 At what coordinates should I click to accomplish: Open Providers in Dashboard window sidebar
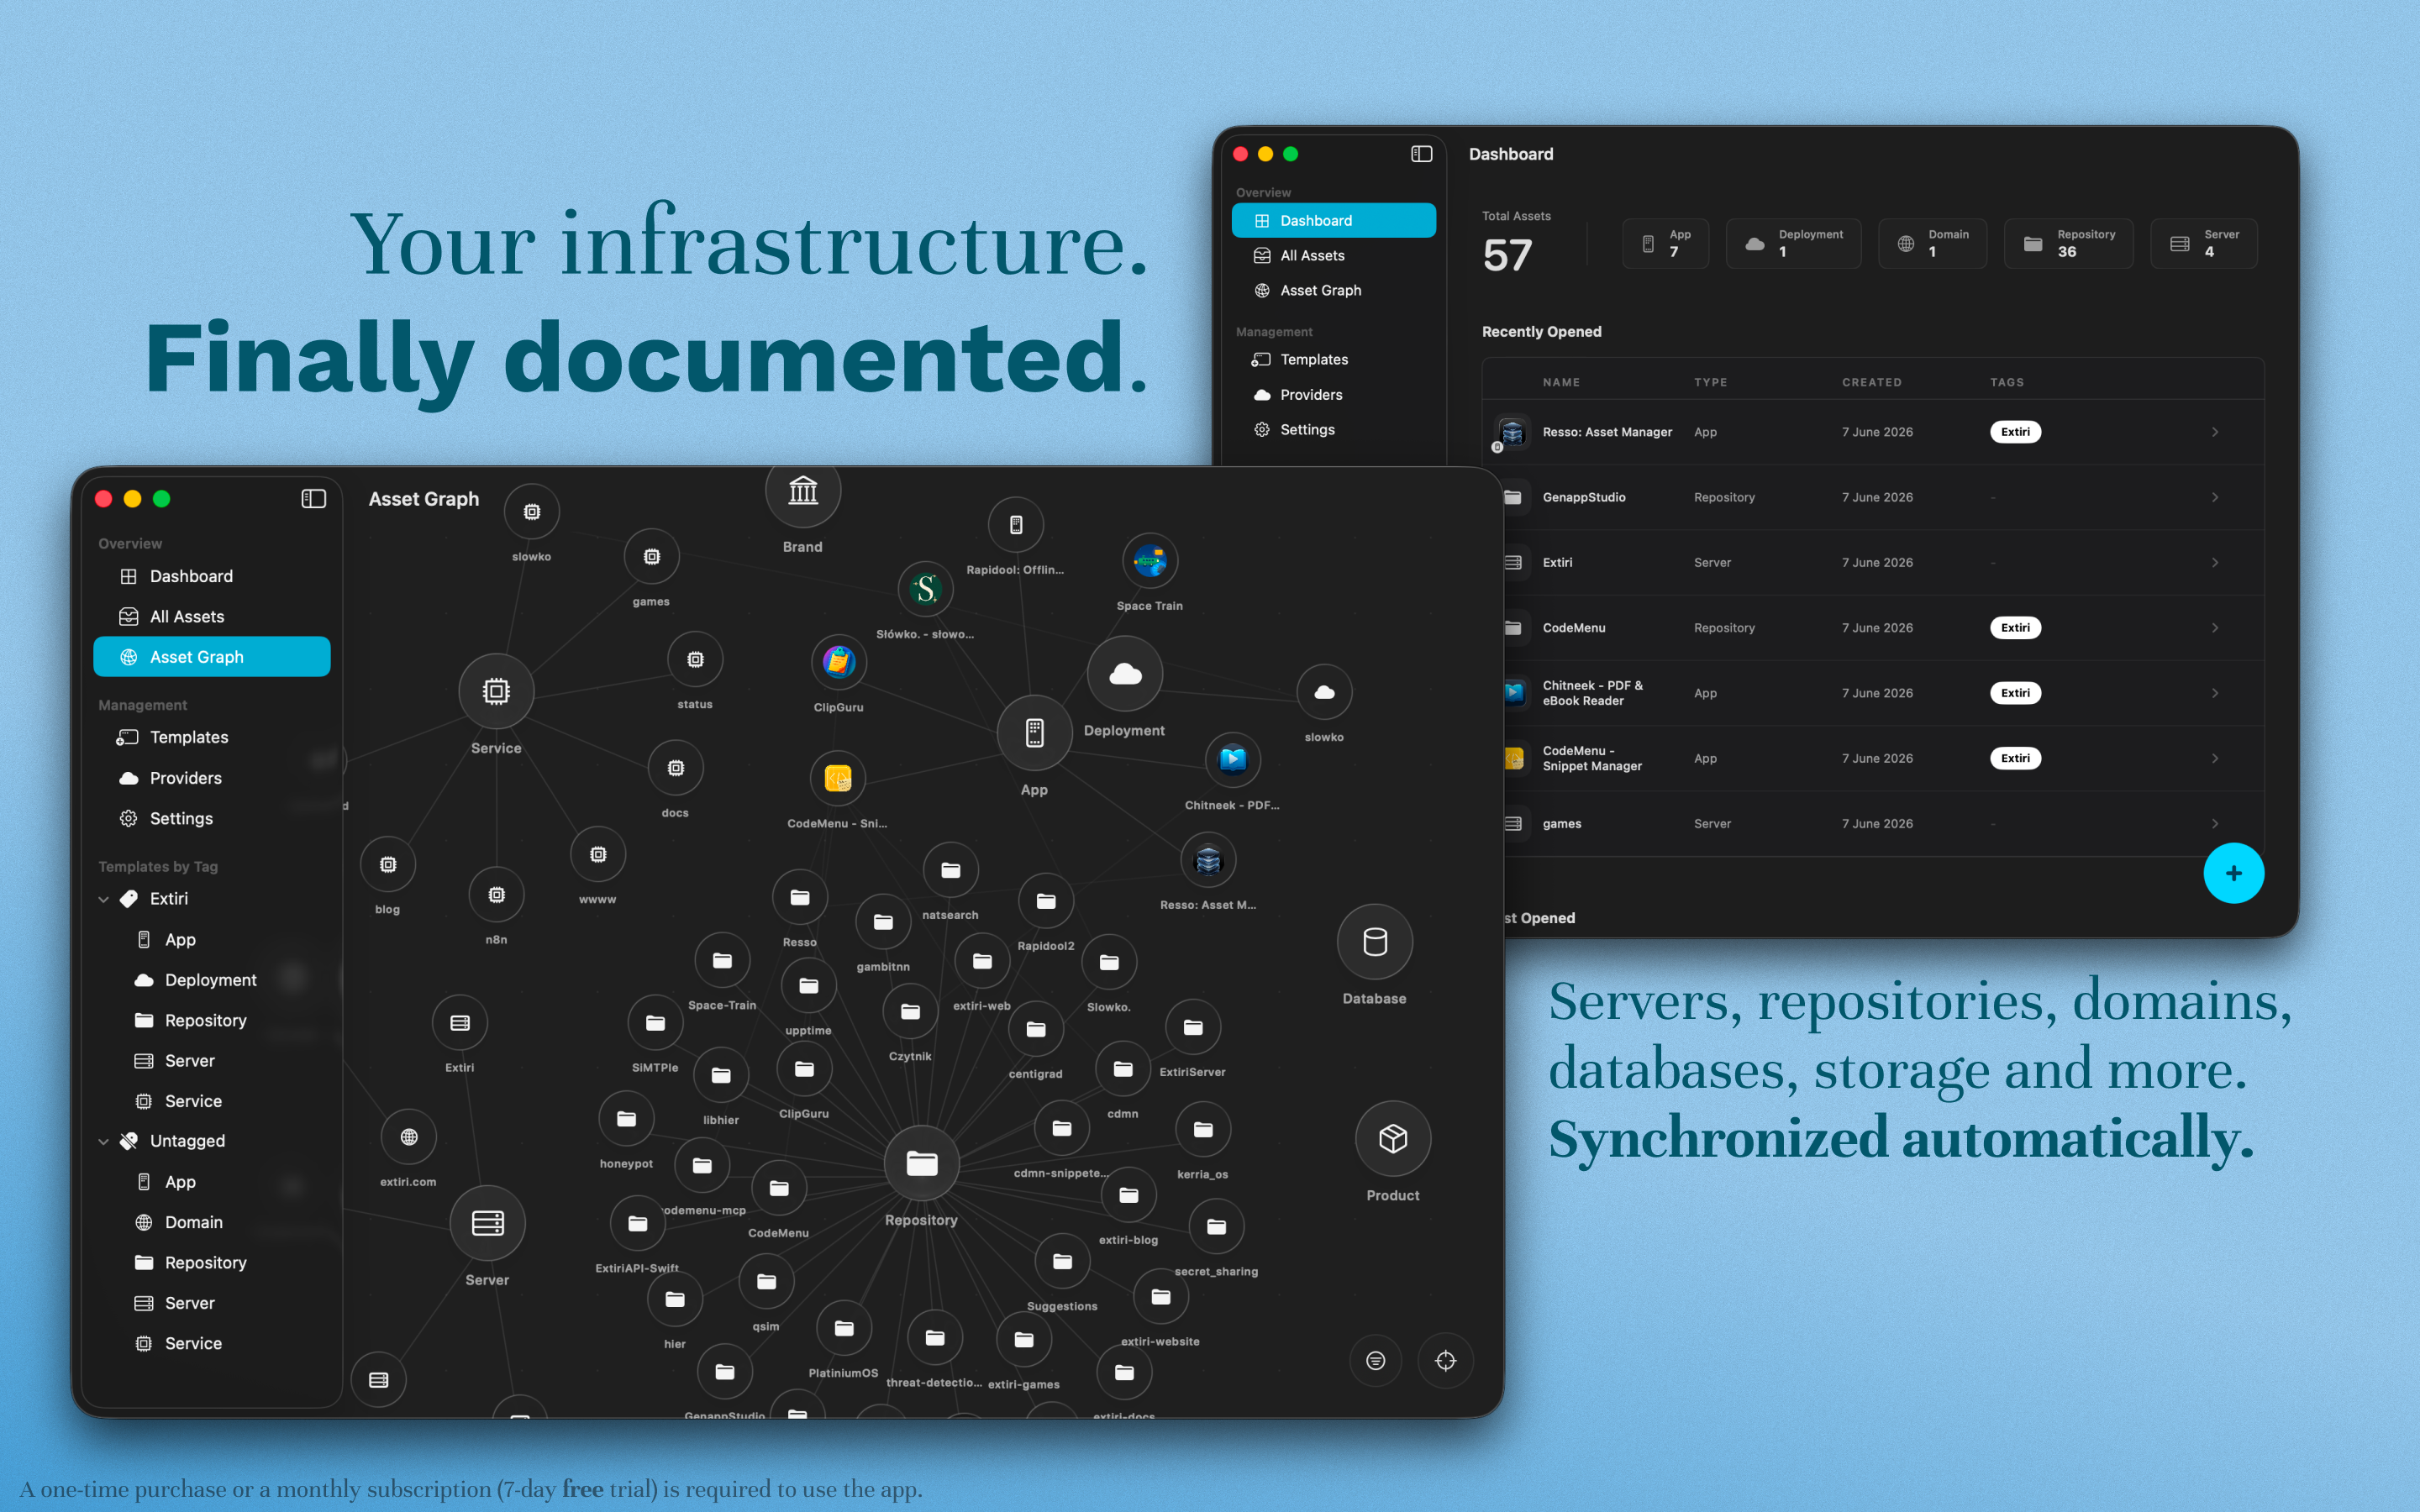pyautogui.click(x=1334, y=395)
